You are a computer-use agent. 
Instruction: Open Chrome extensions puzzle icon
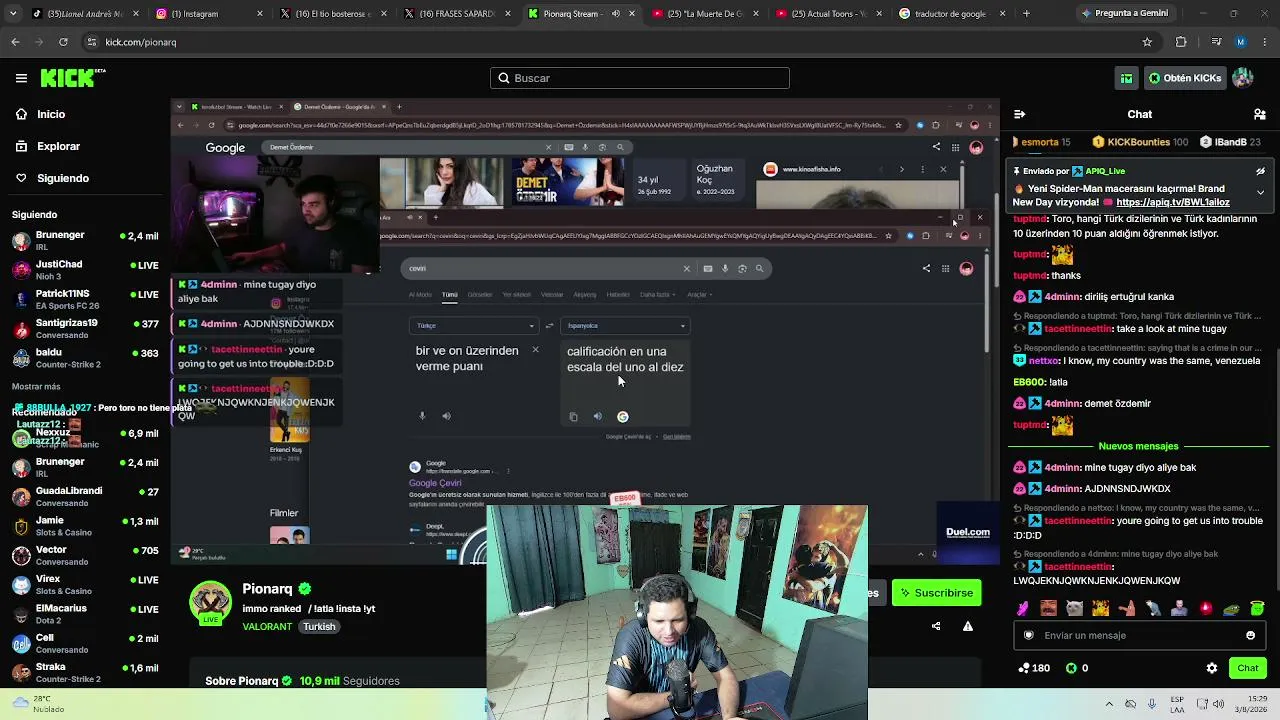(1181, 42)
